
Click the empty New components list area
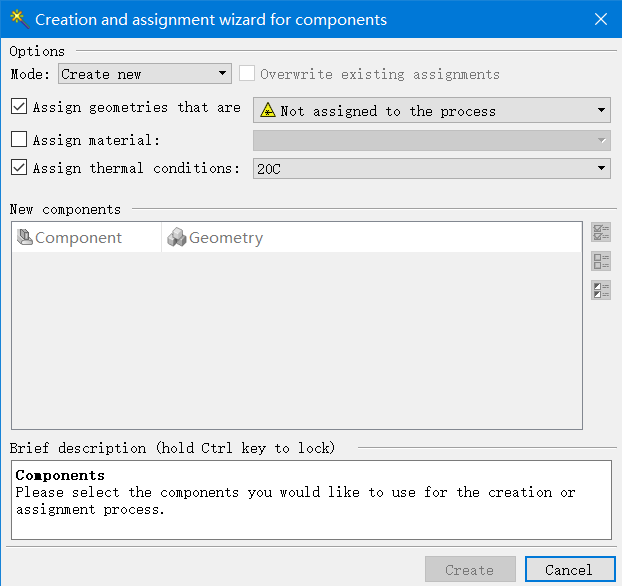pos(296,340)
